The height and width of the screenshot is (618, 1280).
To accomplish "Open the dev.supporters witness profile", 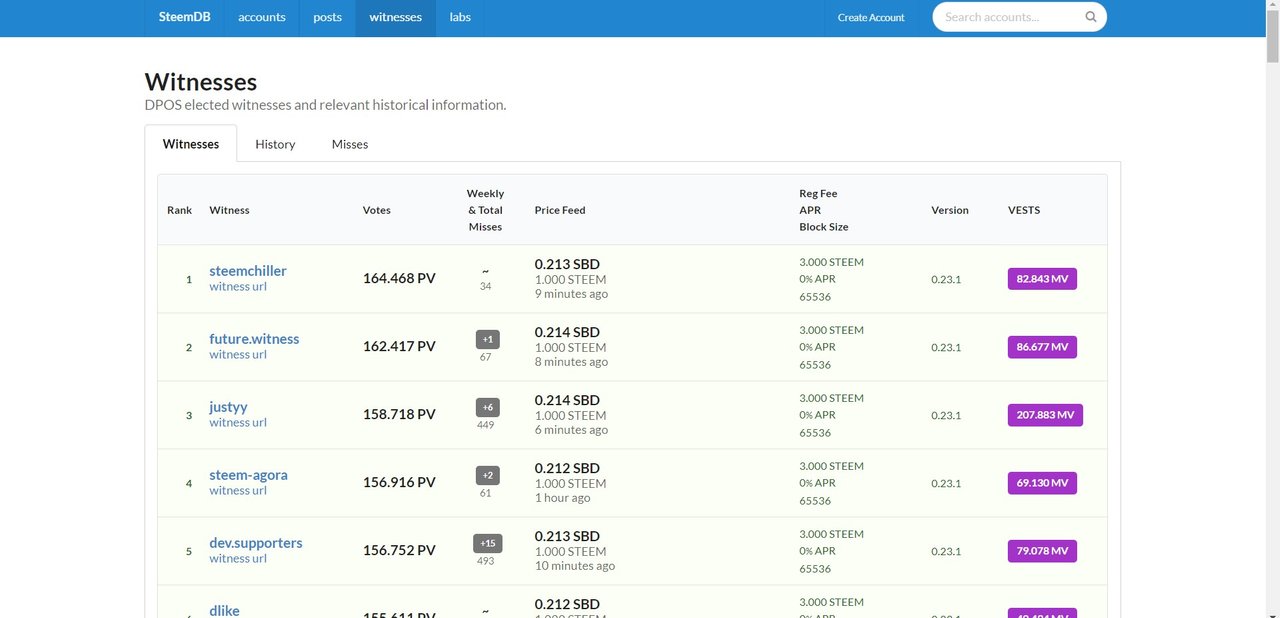I will [x=256, y=543].
